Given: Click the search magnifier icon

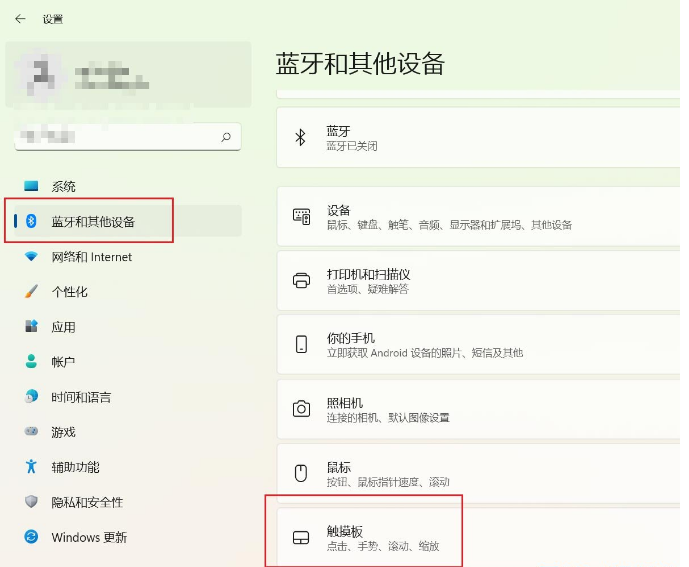Looking at the screenshot, I should pyautogui.click(x=226, y=136).
